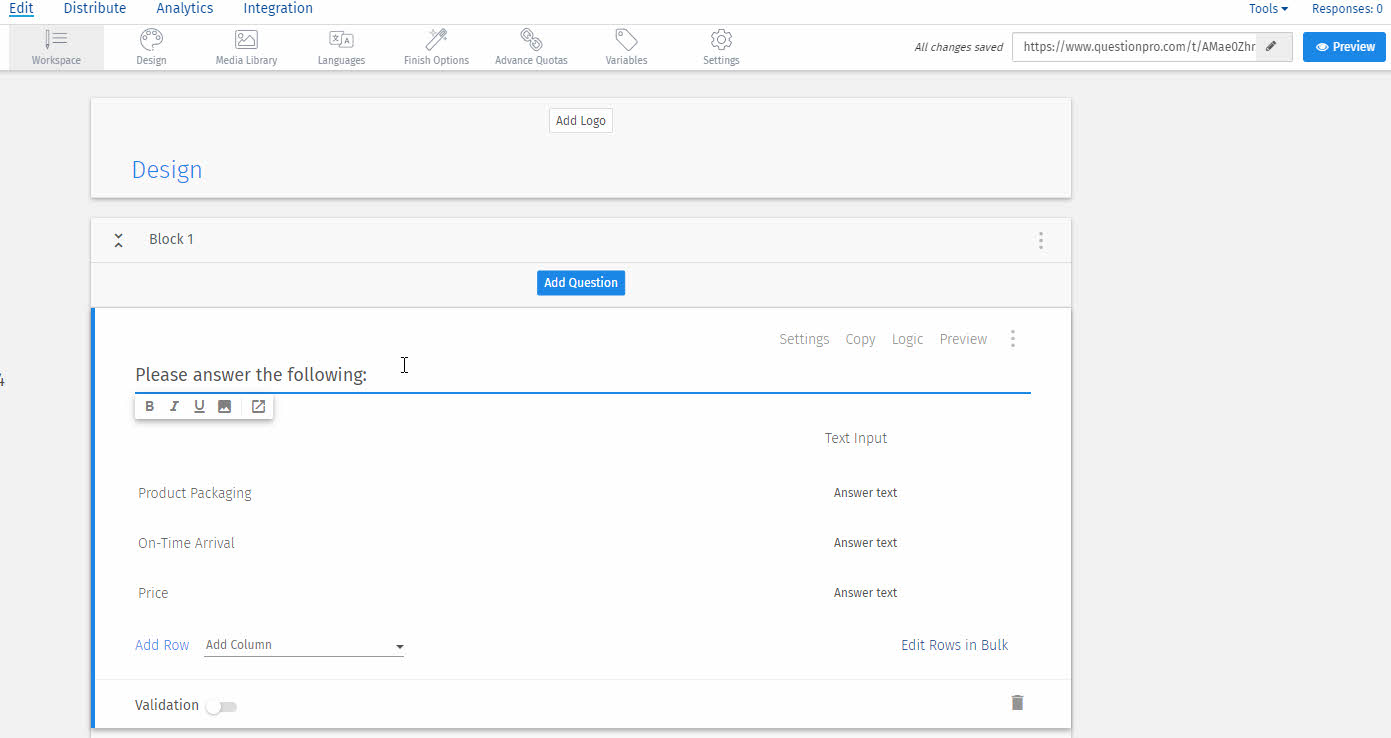Screen dimensions: 1391x738
Task: Open Finish Options wand icon
Action: (x=436, y=40)
